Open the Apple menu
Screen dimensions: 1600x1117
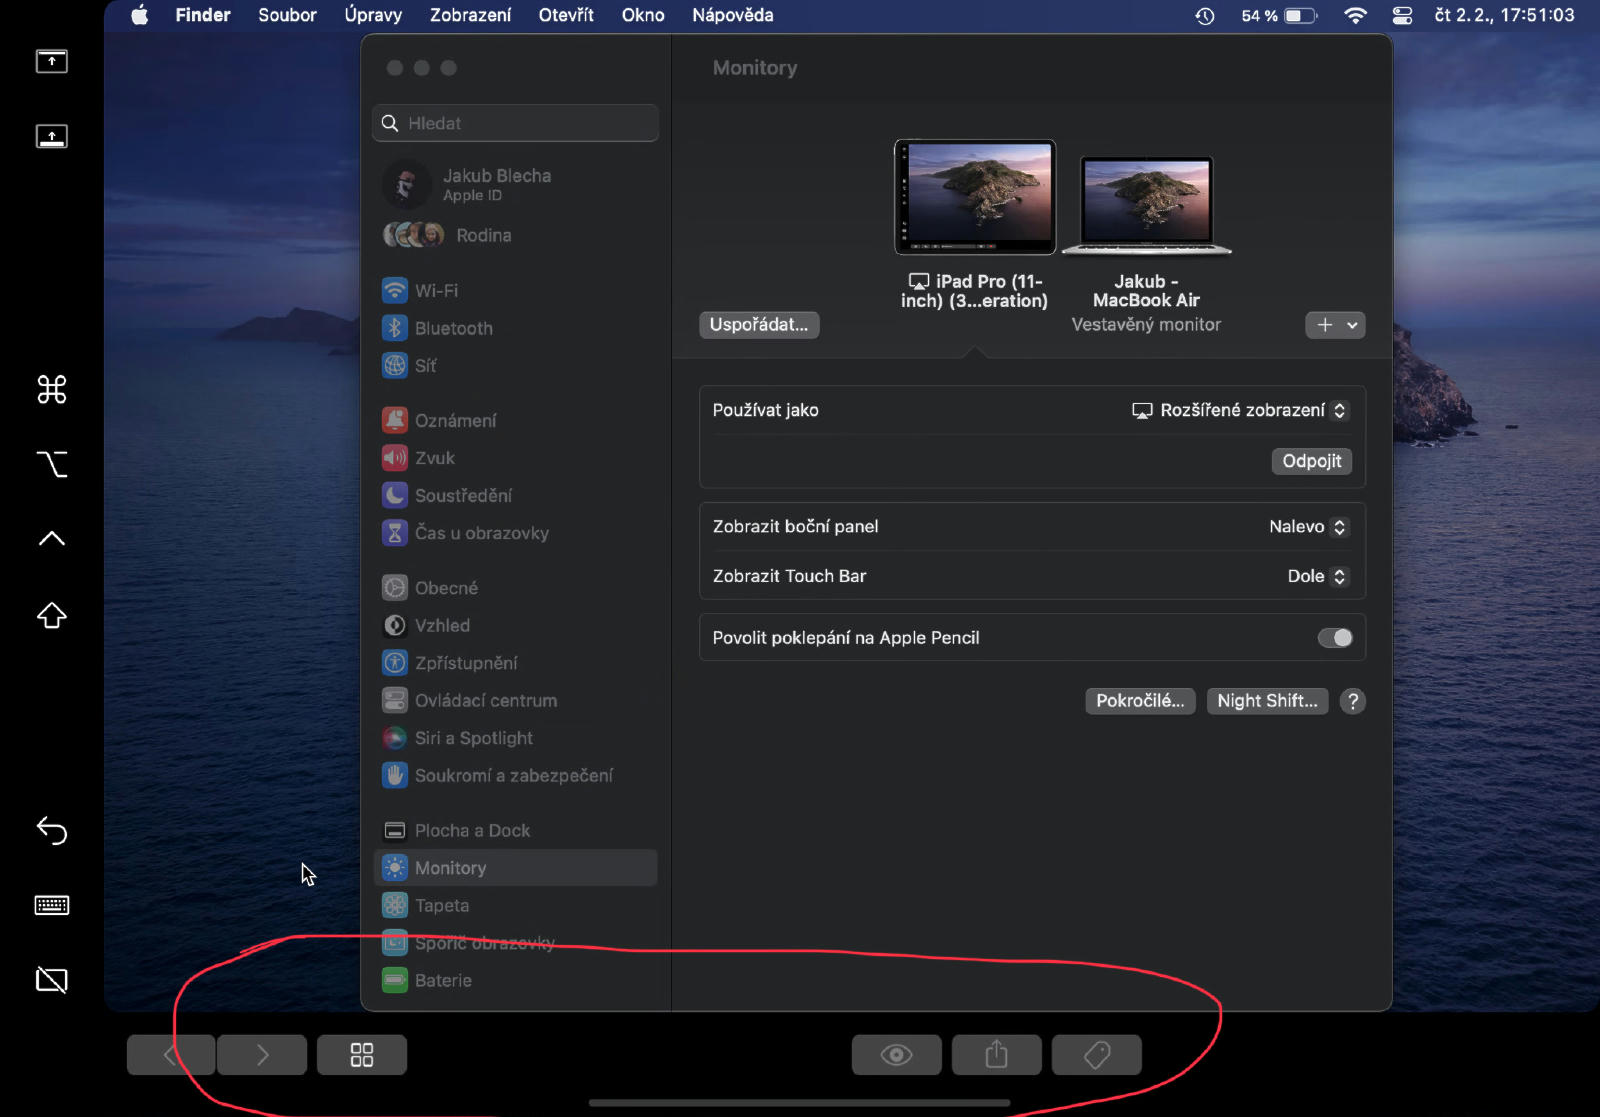coord(140,15)
